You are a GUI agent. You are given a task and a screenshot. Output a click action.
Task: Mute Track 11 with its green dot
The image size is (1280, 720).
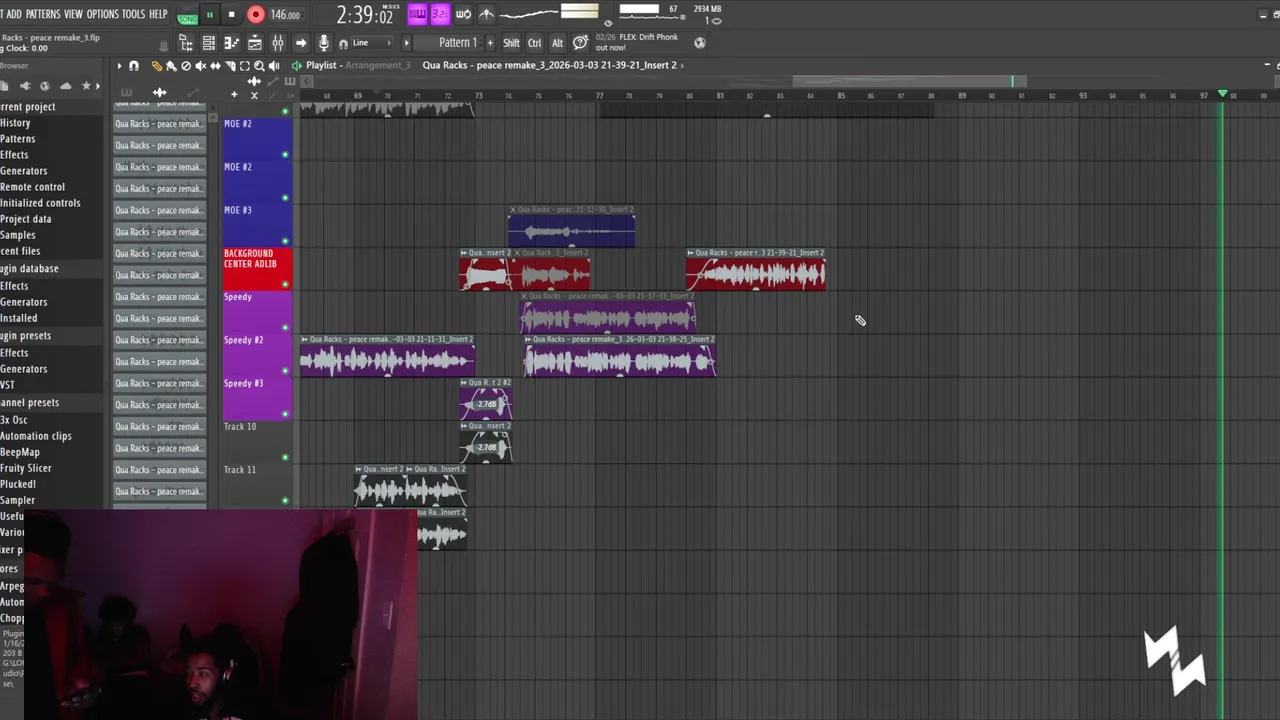pyautogui.click(x=285, y=500)
